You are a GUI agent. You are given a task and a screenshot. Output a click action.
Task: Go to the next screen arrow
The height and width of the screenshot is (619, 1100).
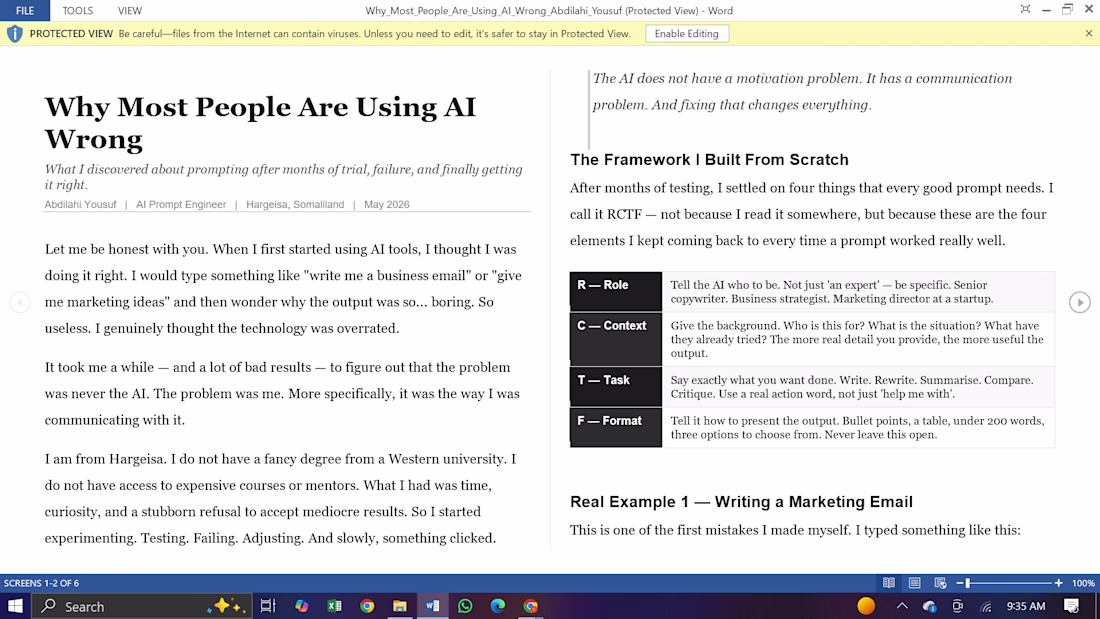[x=1080, y=302]
